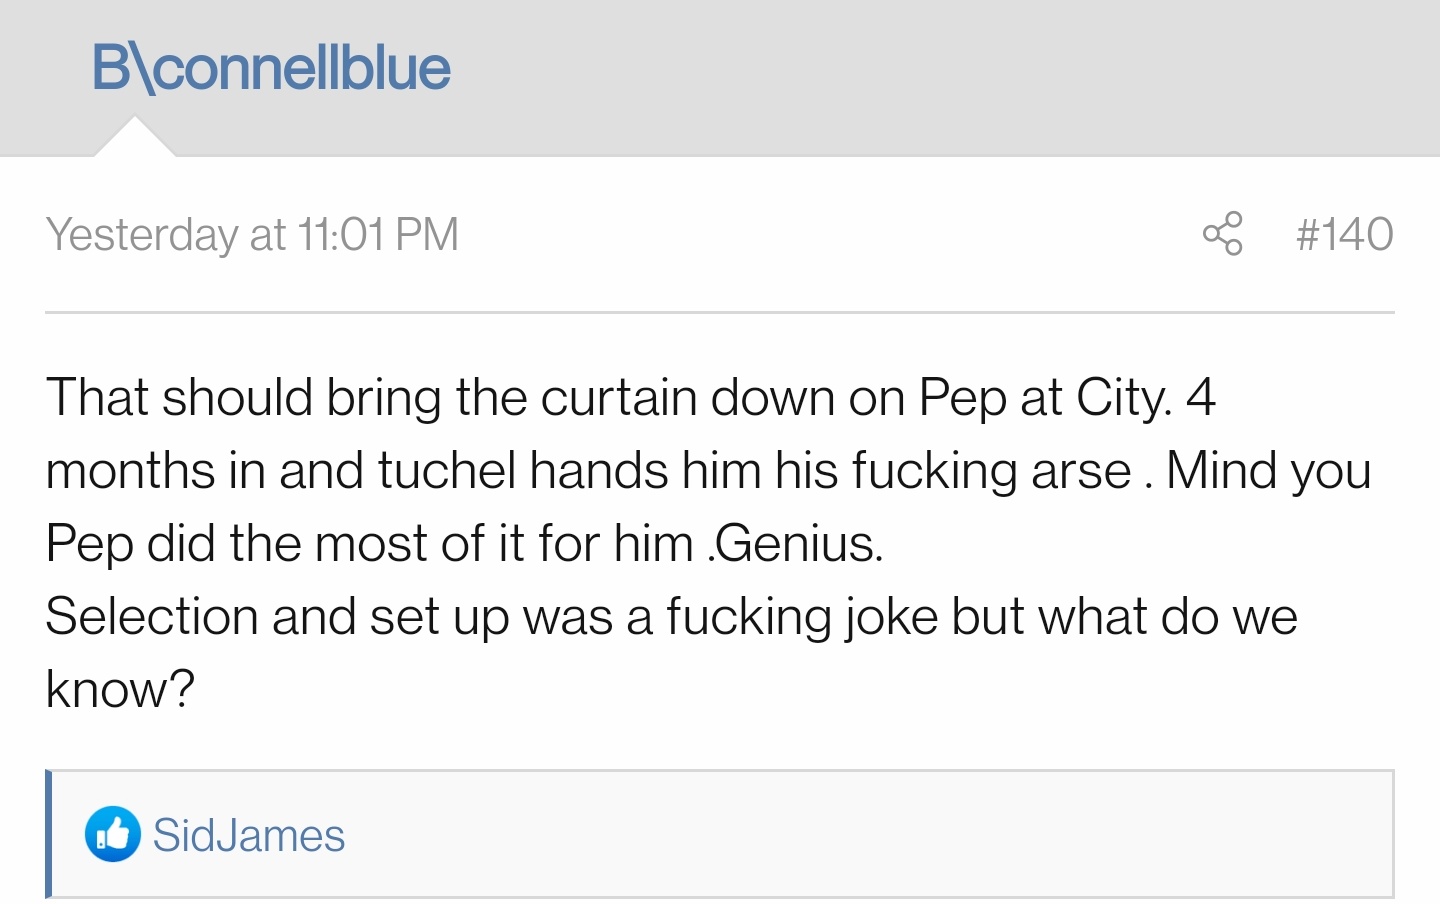The image size is (1440, 904).
Task: Open the post permalink #140
Action: [x=1344, y=234]
